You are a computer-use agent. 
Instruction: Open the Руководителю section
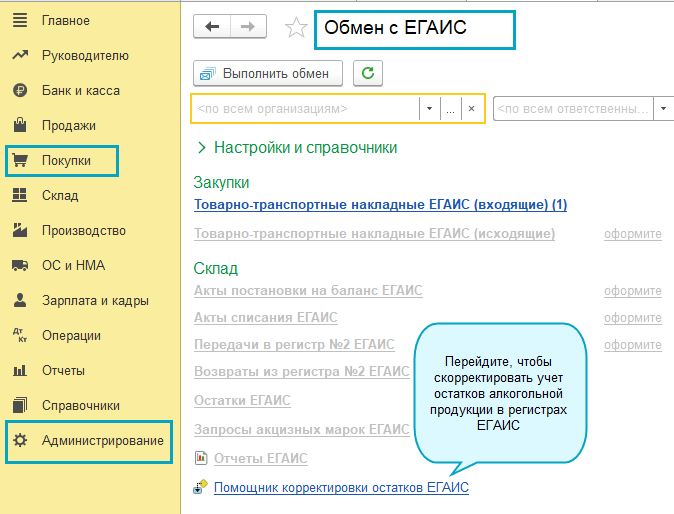pos(85,55)
